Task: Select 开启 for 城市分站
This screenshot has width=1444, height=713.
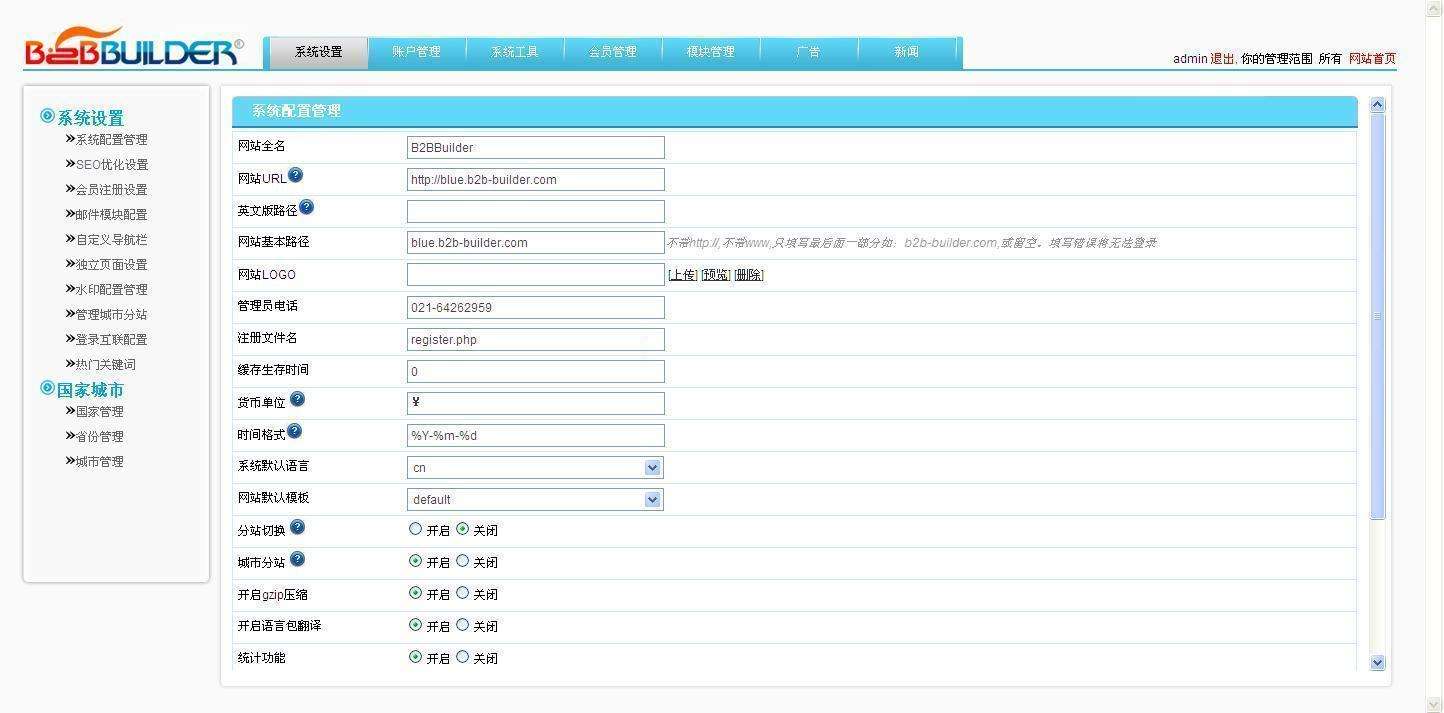Action: [x=415, y=561]
